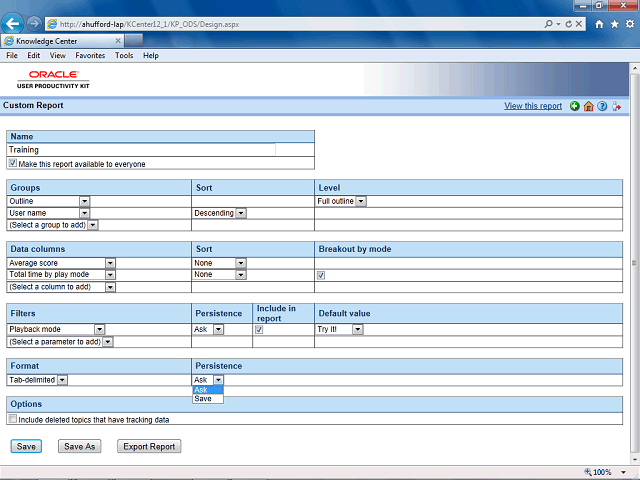Open the 100% zoom level dropdown arrow
The image size is (640, 480).
[x=623, y=472]
